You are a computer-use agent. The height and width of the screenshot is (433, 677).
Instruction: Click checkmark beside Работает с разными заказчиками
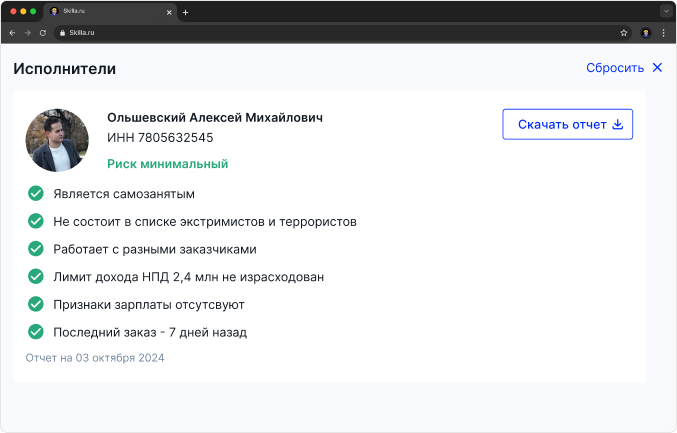pyautogui.click(x=36, y=249)
